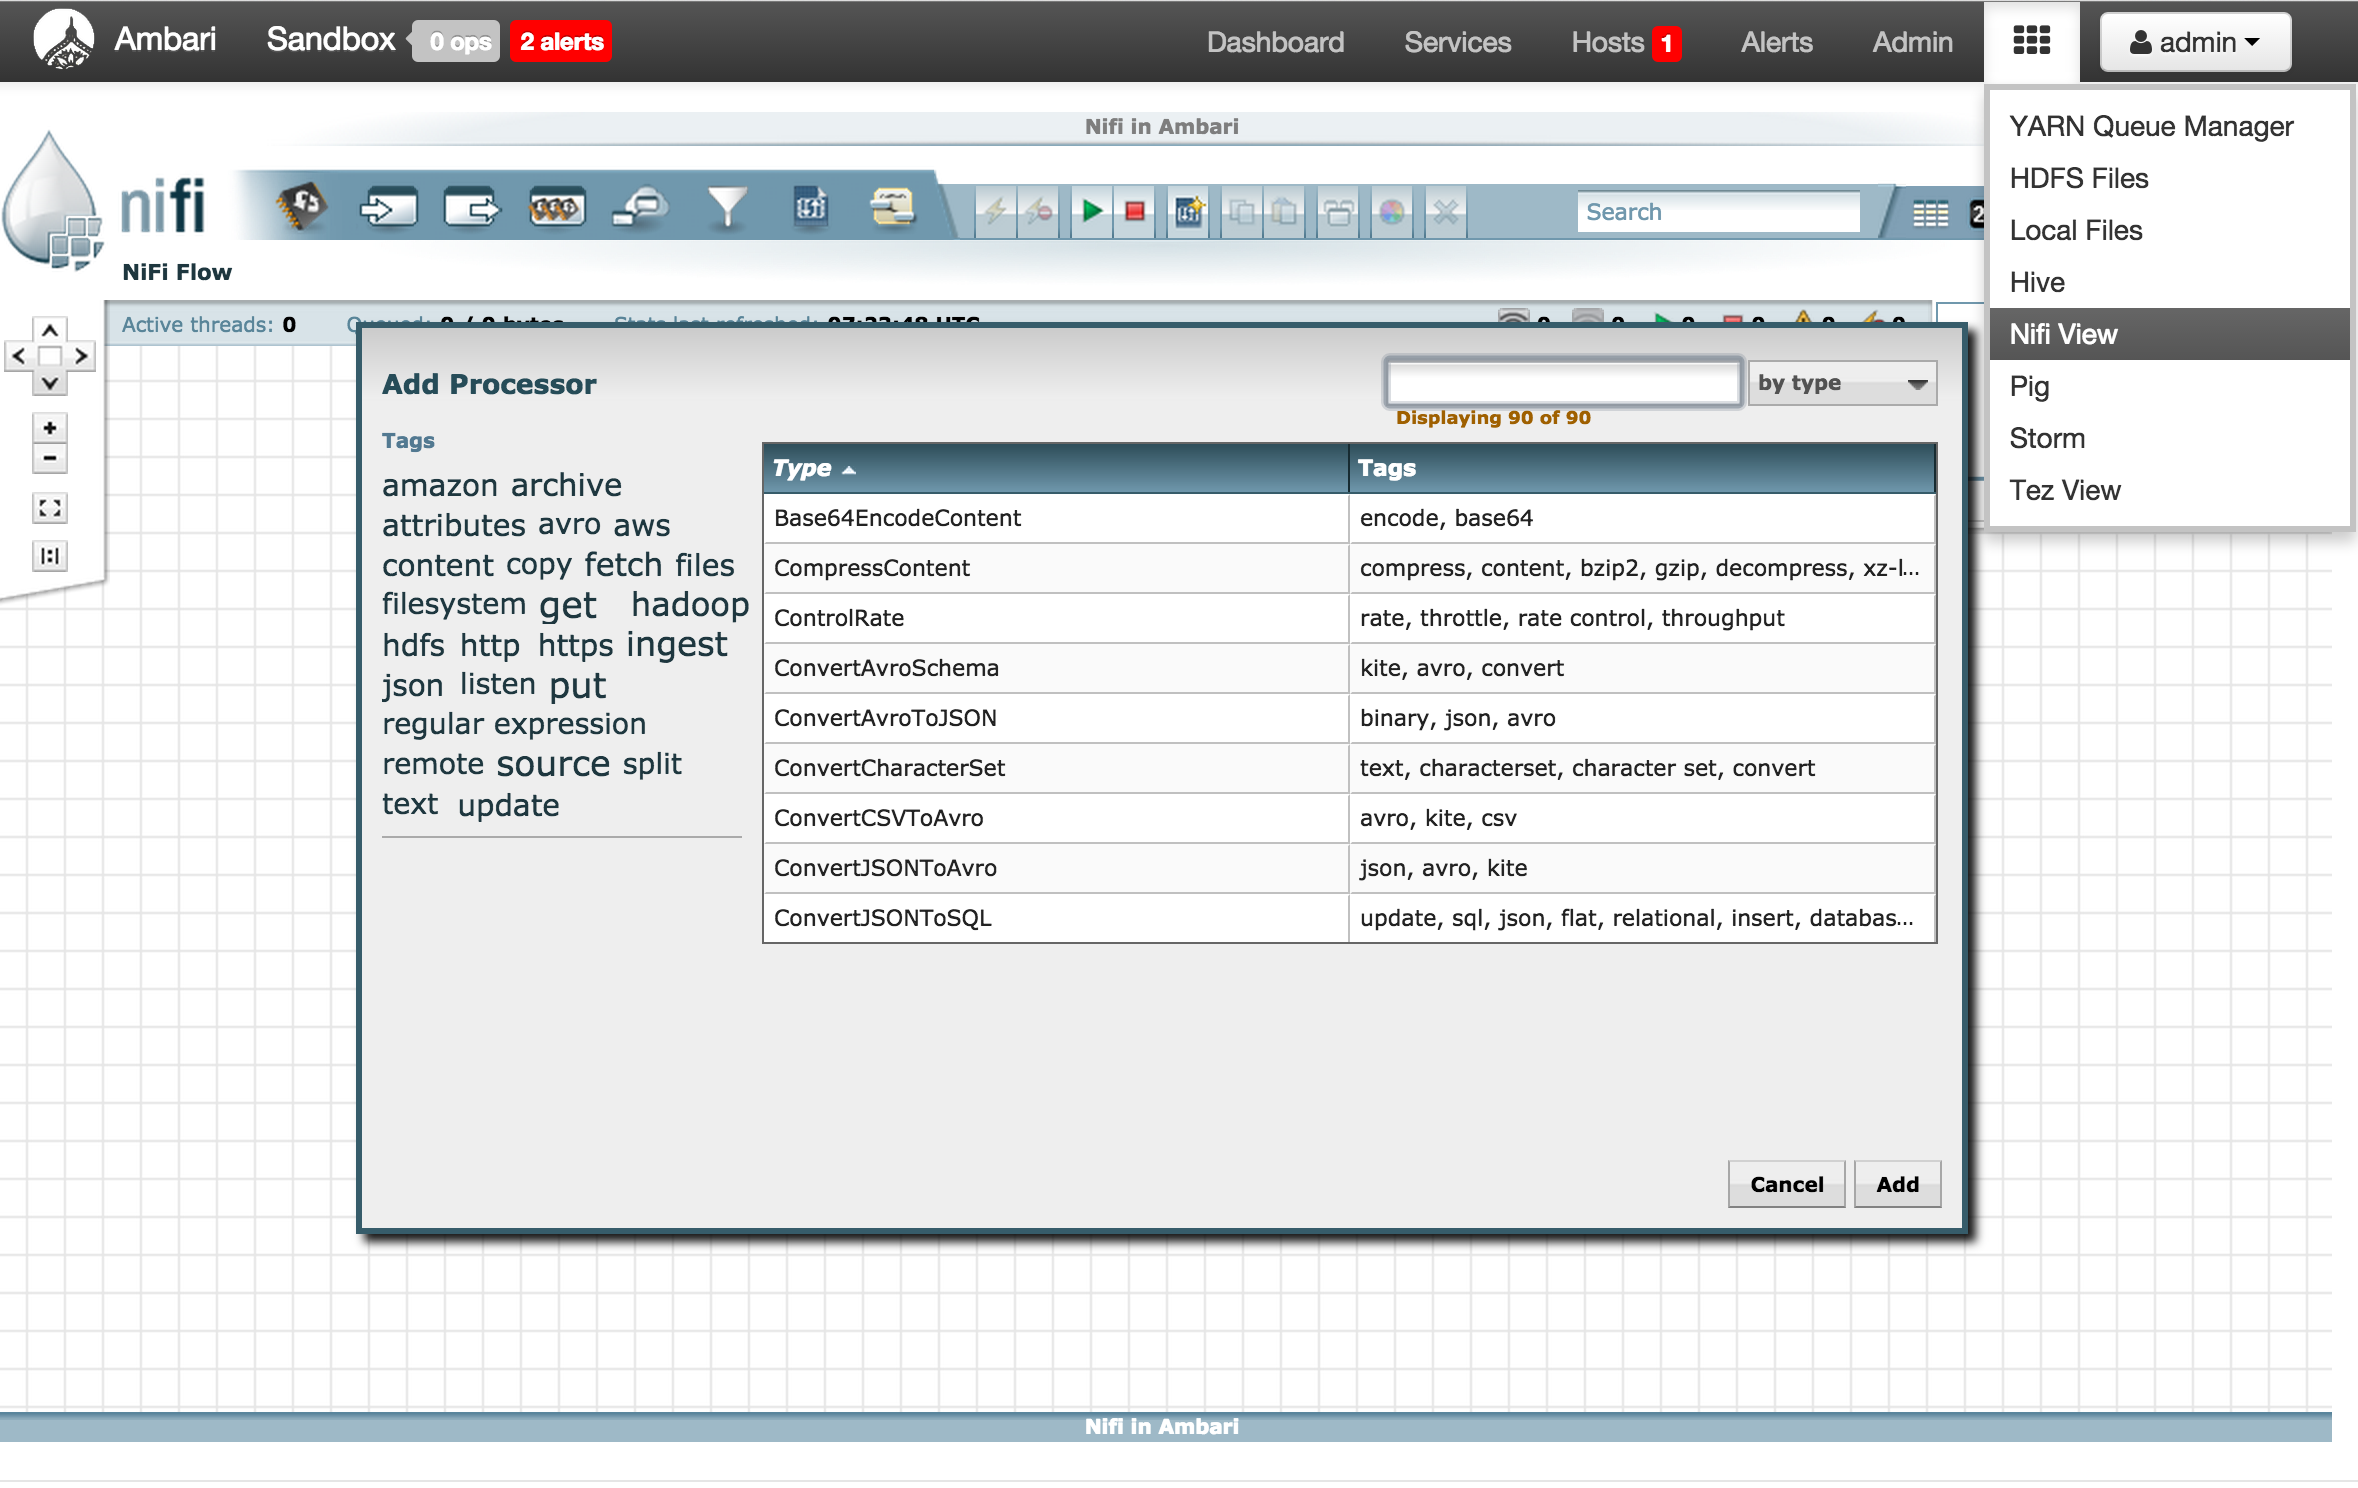Click the Add button in dialog
This screenshot has width=2358, height=1488.
(1896, 1184)
